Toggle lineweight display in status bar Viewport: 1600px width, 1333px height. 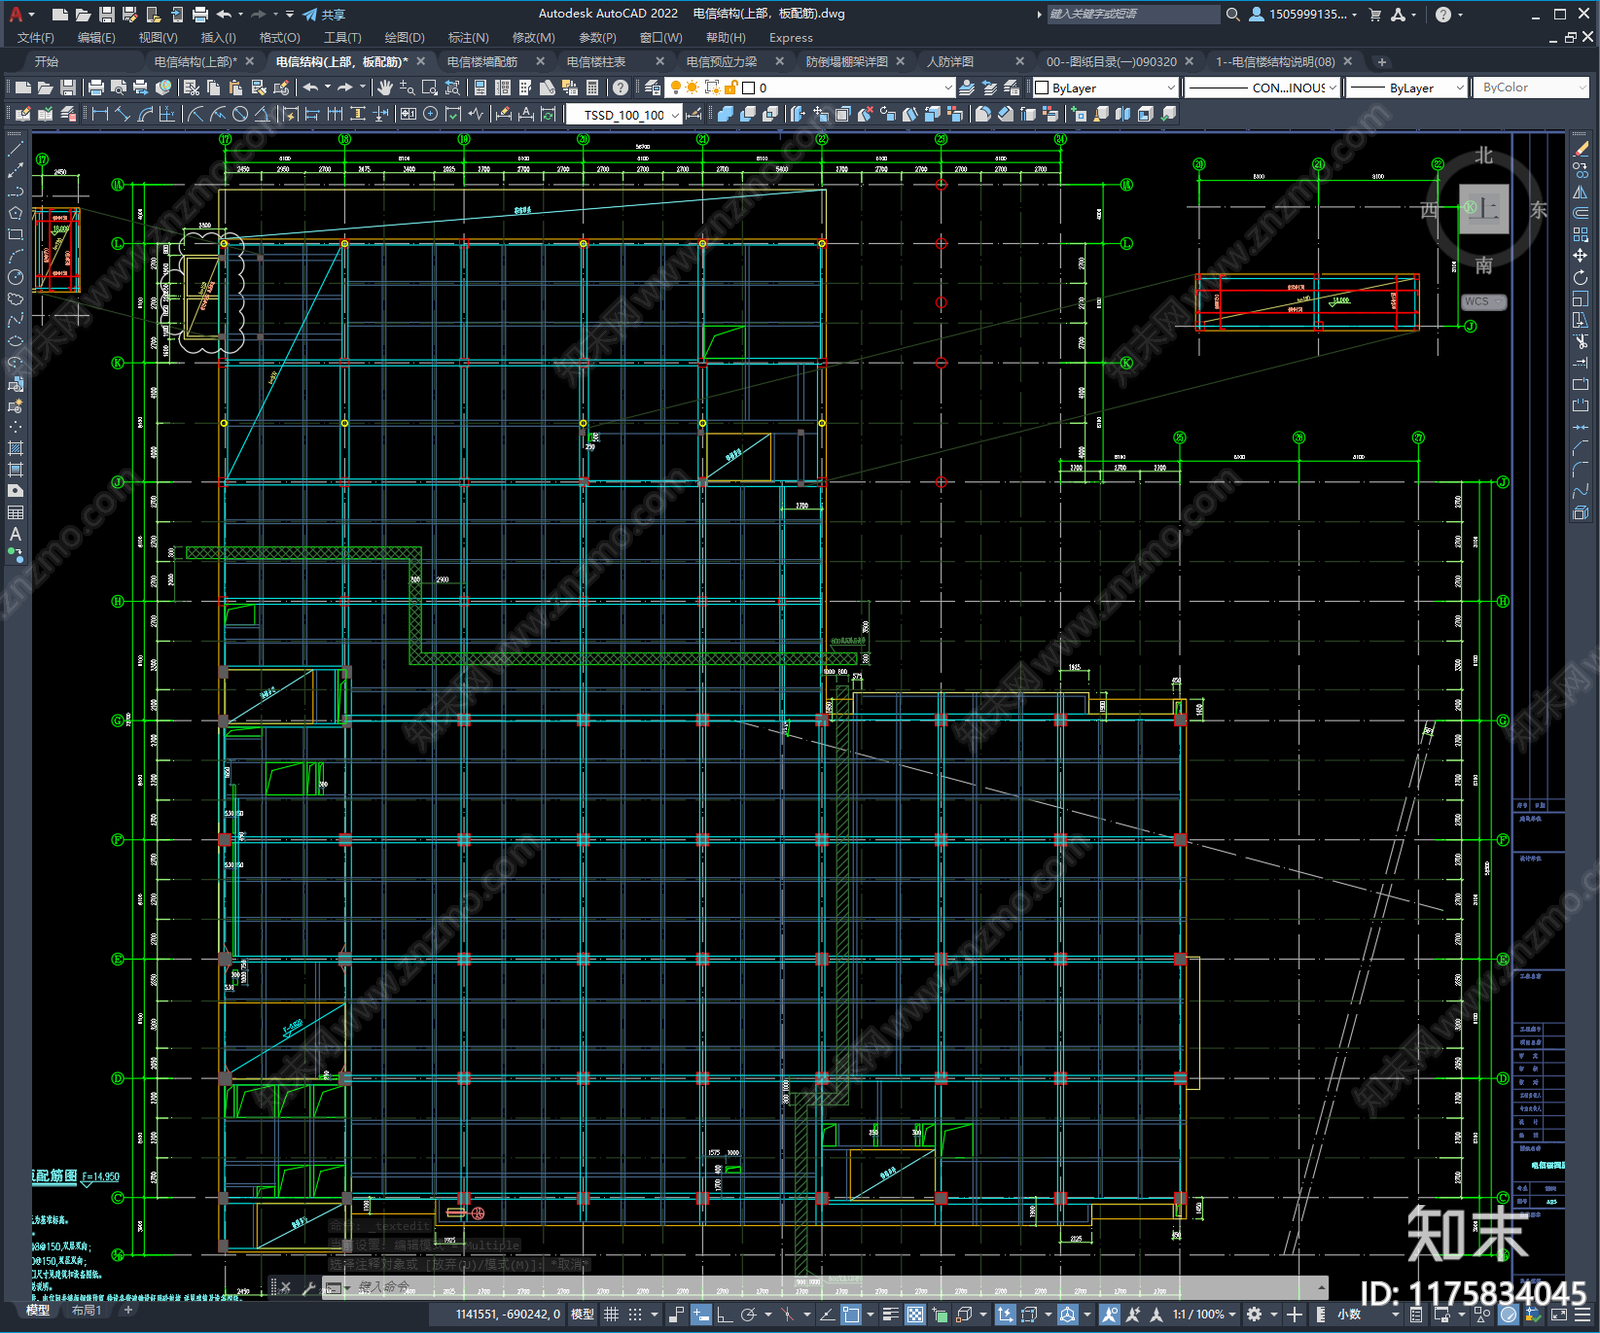coord(890,1314)
